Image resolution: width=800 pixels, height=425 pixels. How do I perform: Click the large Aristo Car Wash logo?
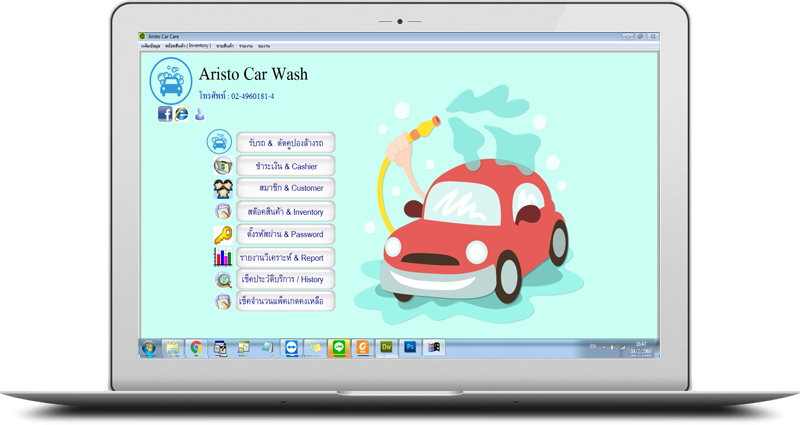[x=171, y=81]
